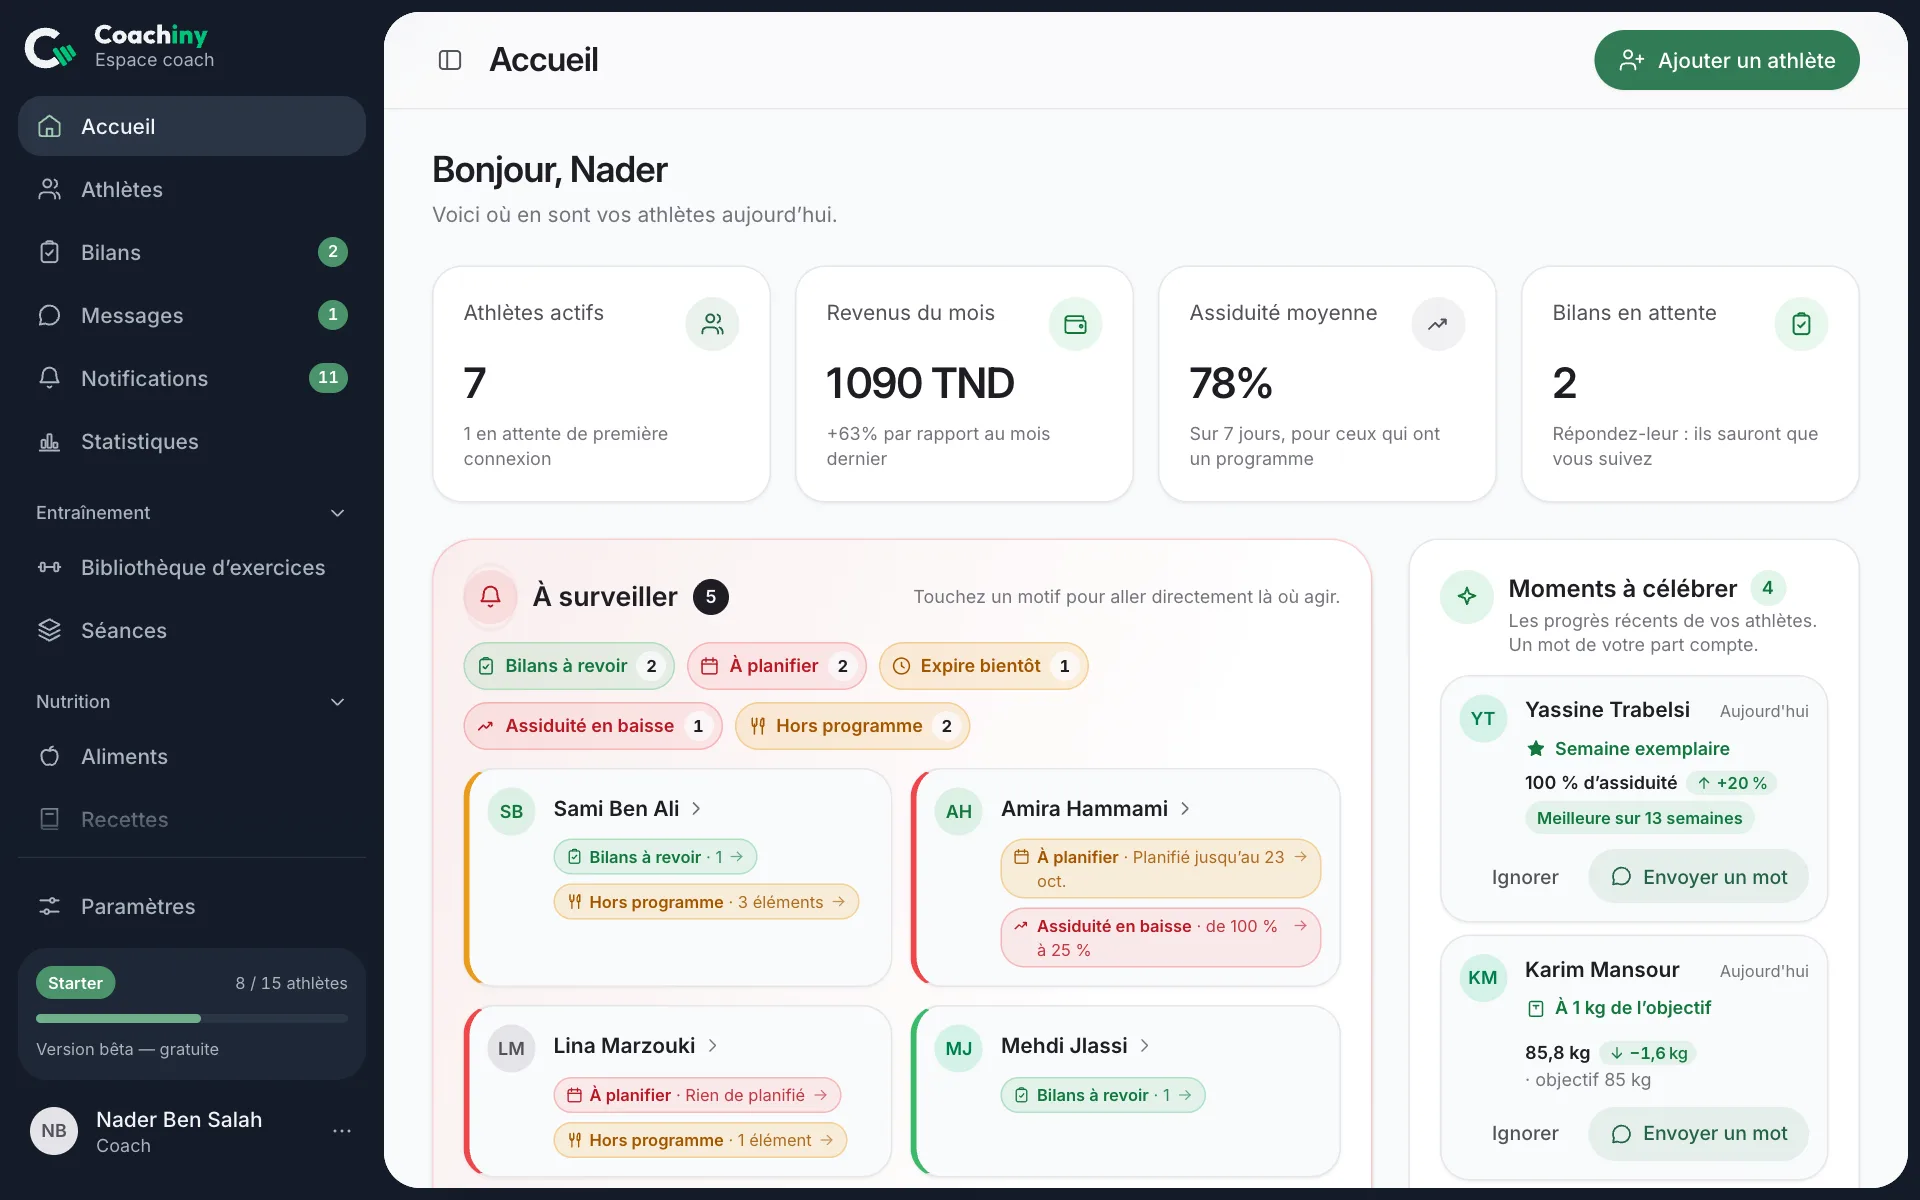Click the Moments à célébrer sparkle icon
Screen dimensions: 1920x1200
coord(1467,597)
